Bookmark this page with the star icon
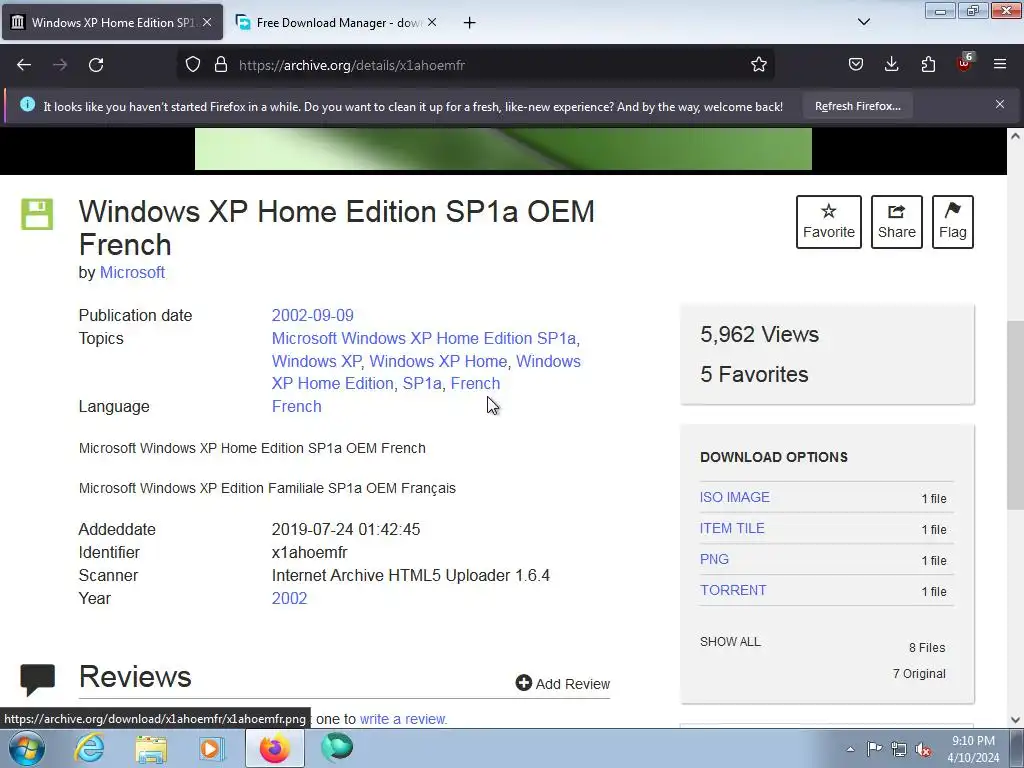 (x=758, y=65)
